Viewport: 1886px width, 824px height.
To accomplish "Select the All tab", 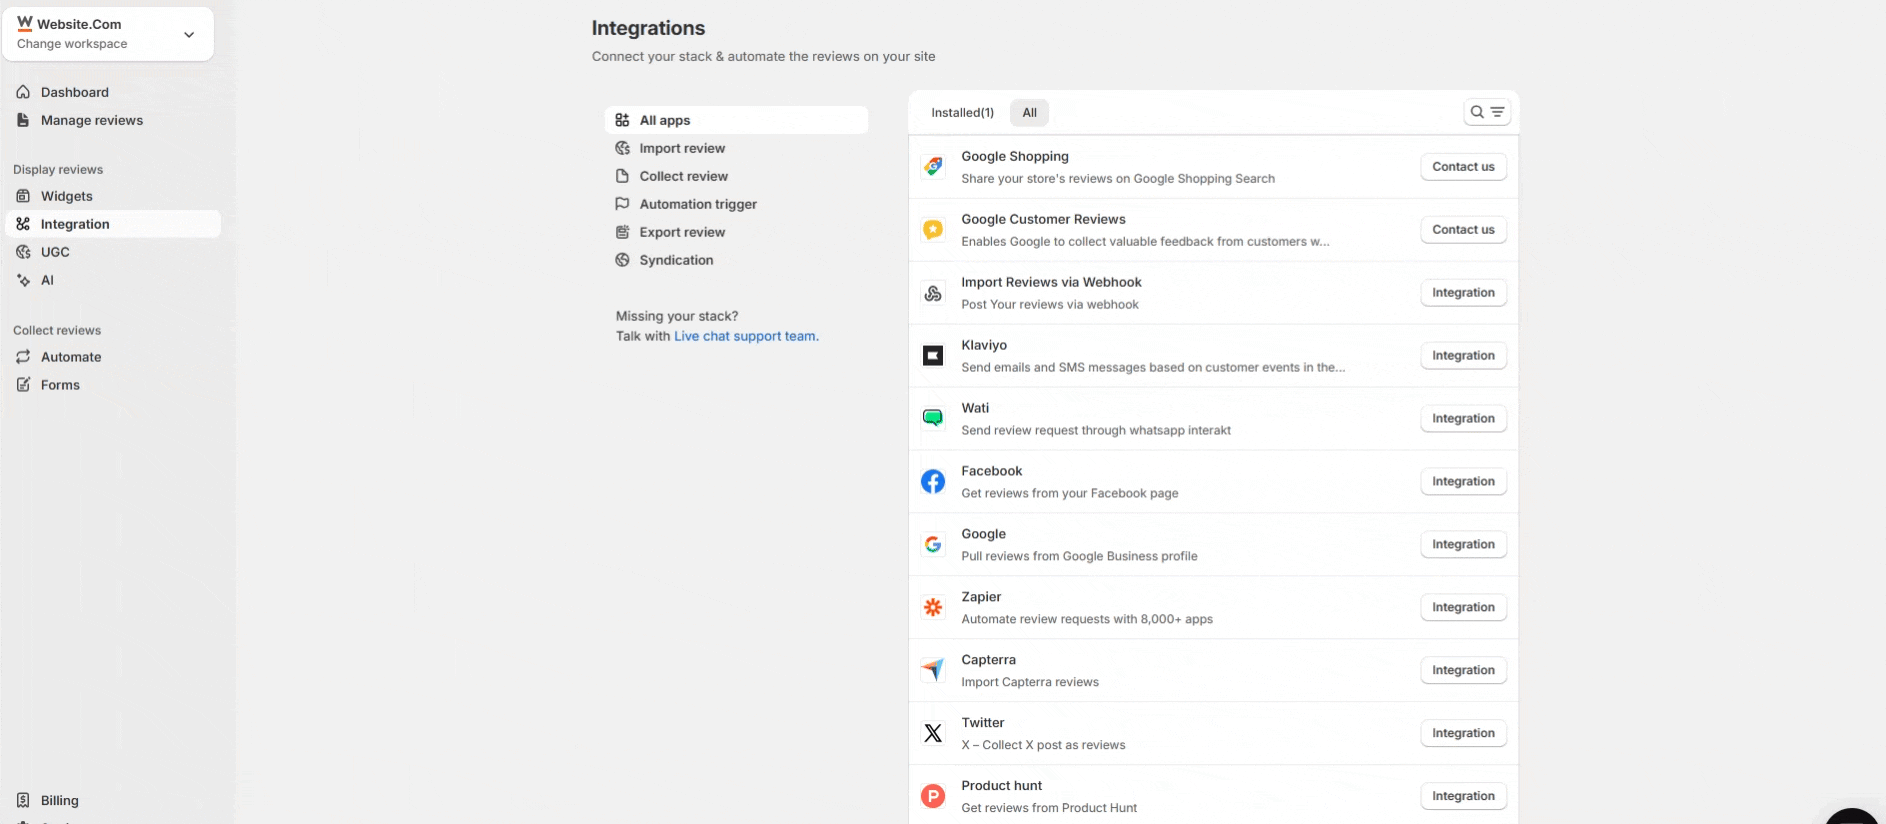I will [1029, 113].
